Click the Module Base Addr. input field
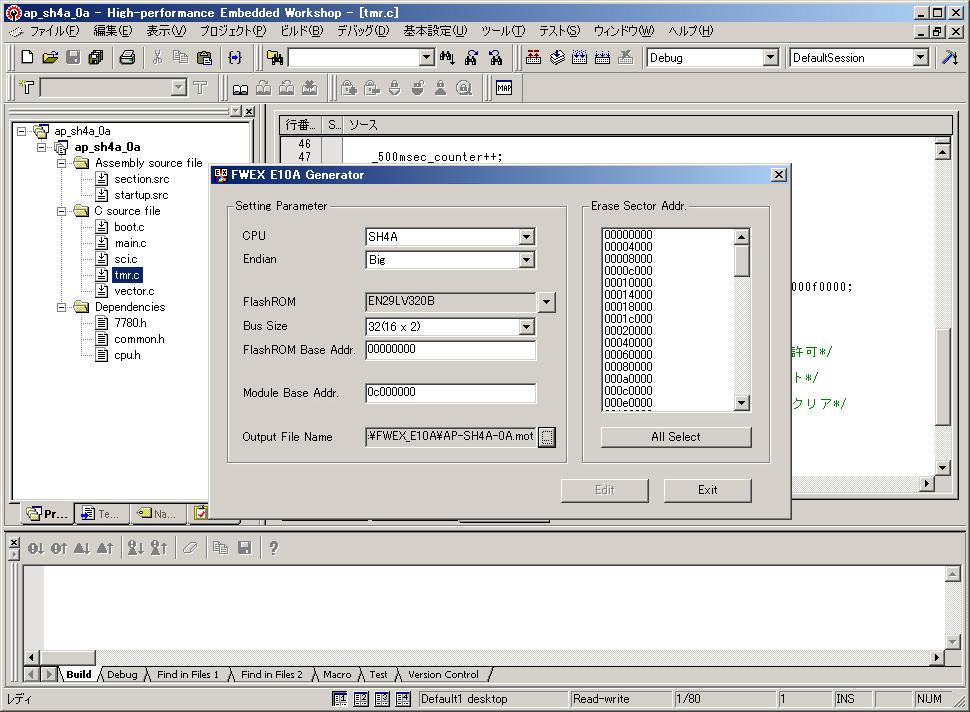This screenshot has width=970, height=712. pos(450,392)
